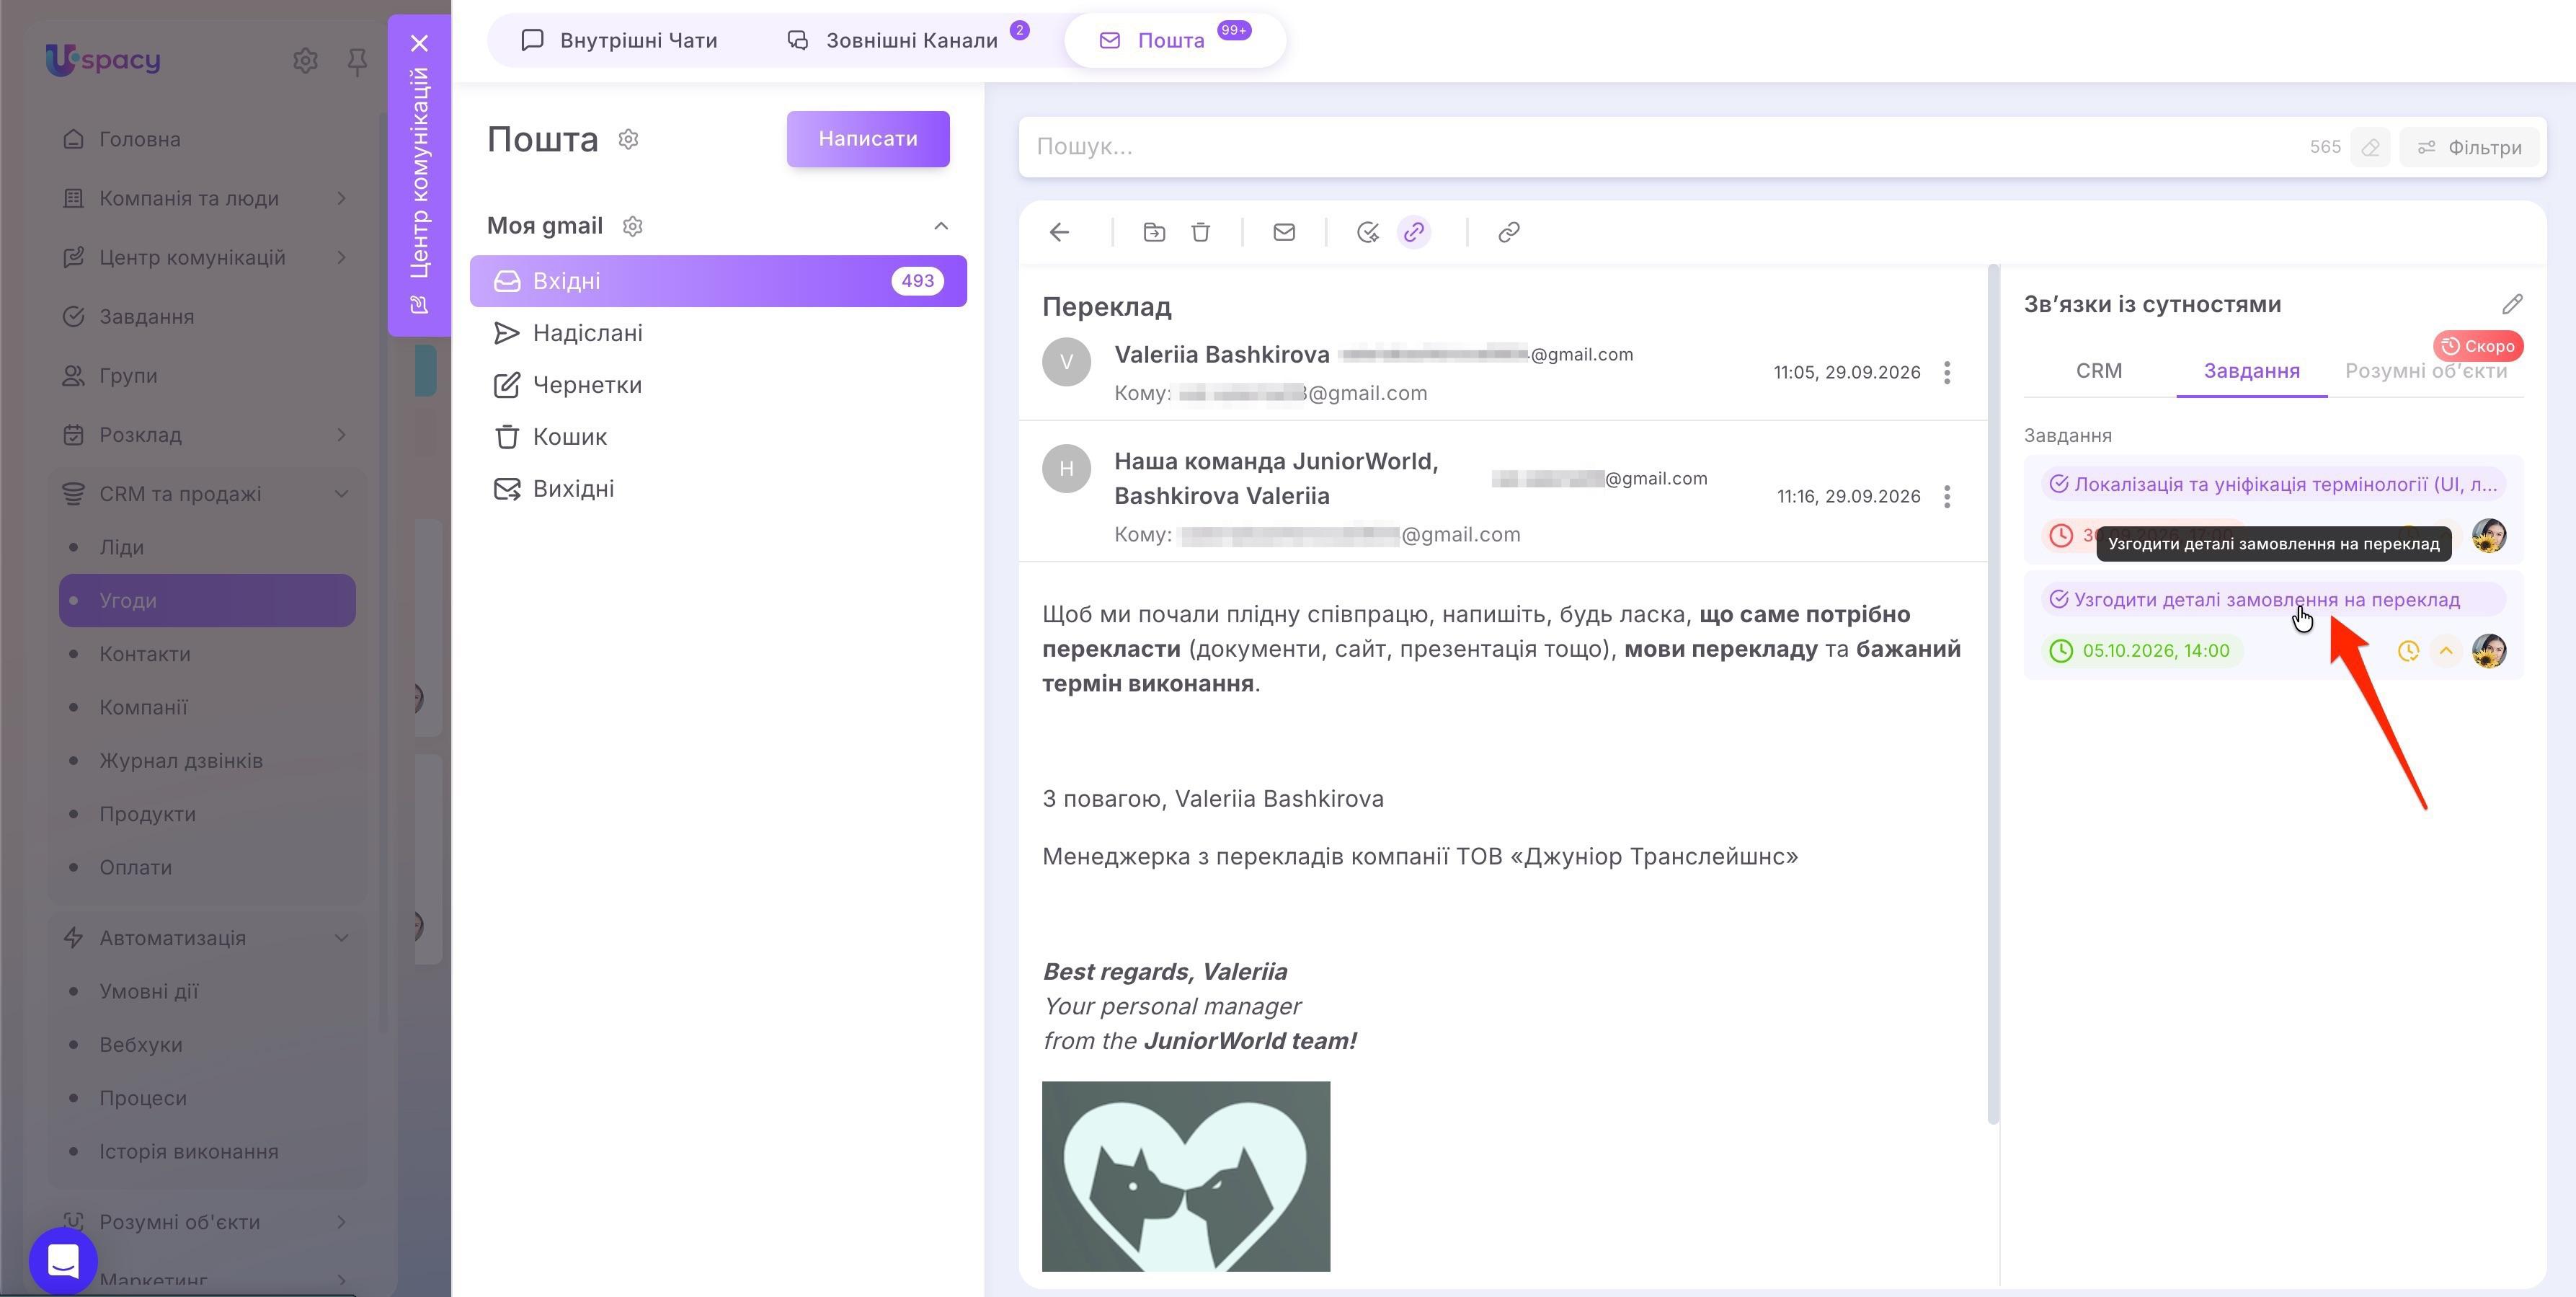Open the Кошик mail folder
The width and height of the screenshot is (2576, 1297).
pyautogui.click(x=718, y=437)
